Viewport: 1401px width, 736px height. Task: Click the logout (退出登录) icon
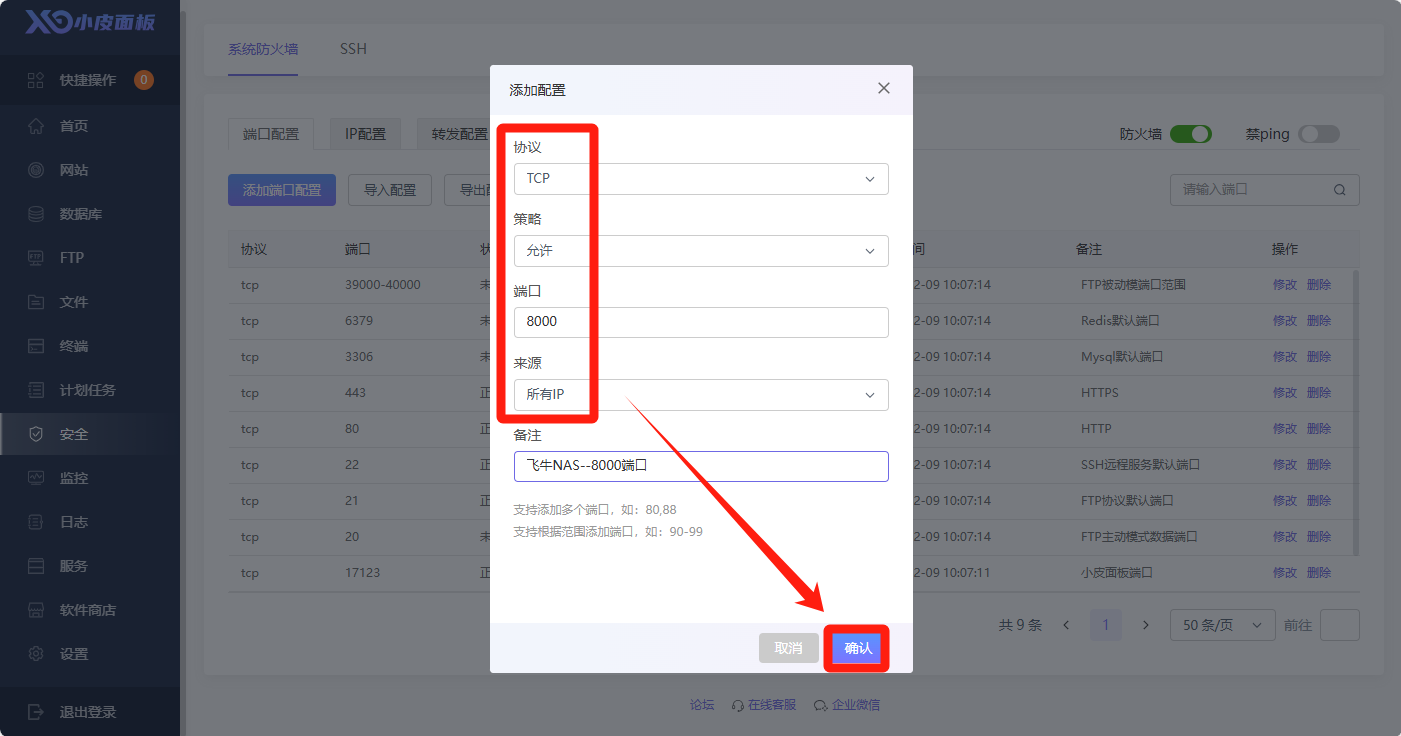36,712
